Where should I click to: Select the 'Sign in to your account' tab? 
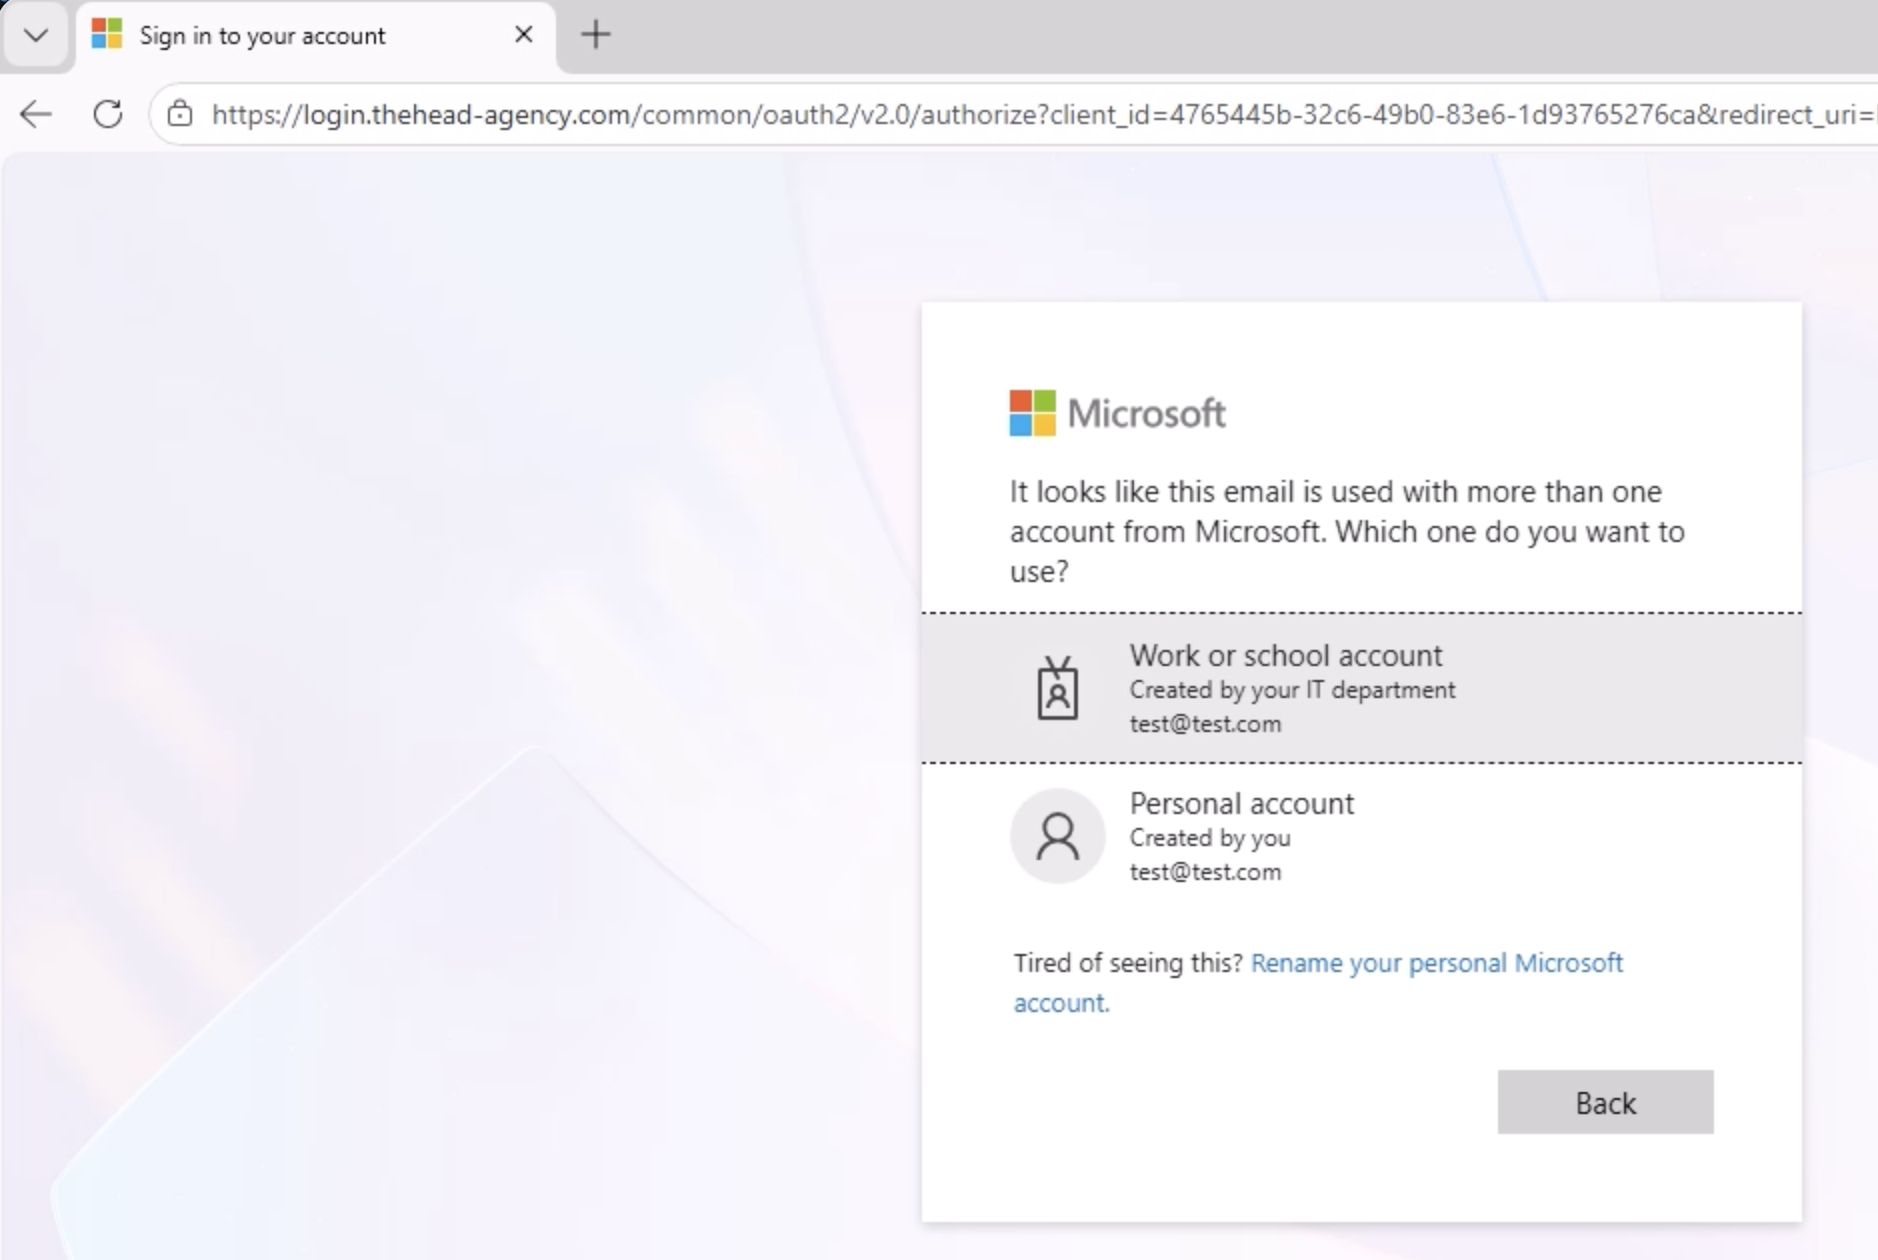tap(262, 36)
